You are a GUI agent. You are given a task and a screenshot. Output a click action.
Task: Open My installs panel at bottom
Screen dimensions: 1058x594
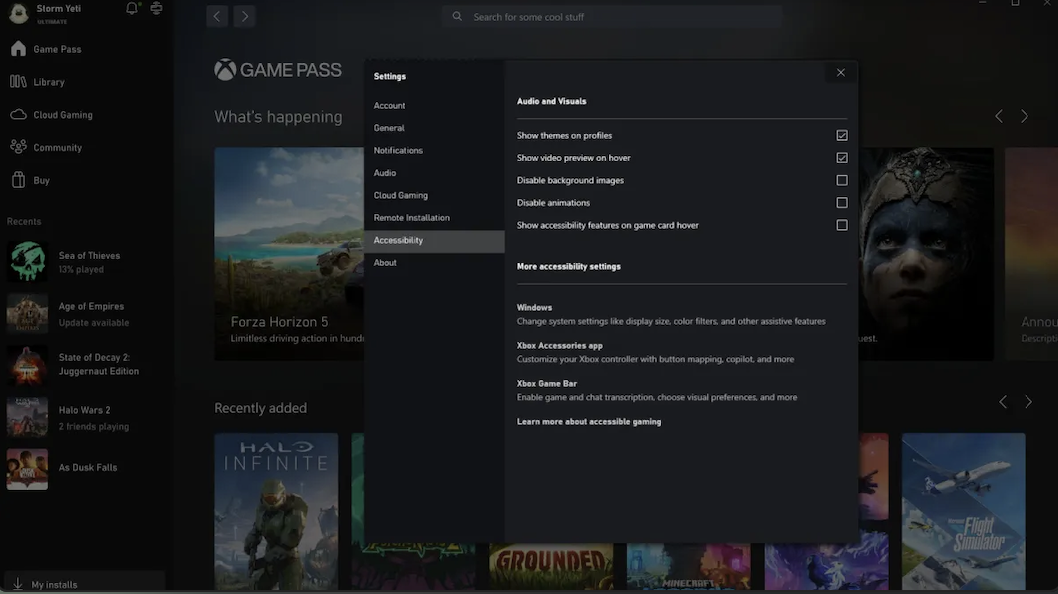54,584
